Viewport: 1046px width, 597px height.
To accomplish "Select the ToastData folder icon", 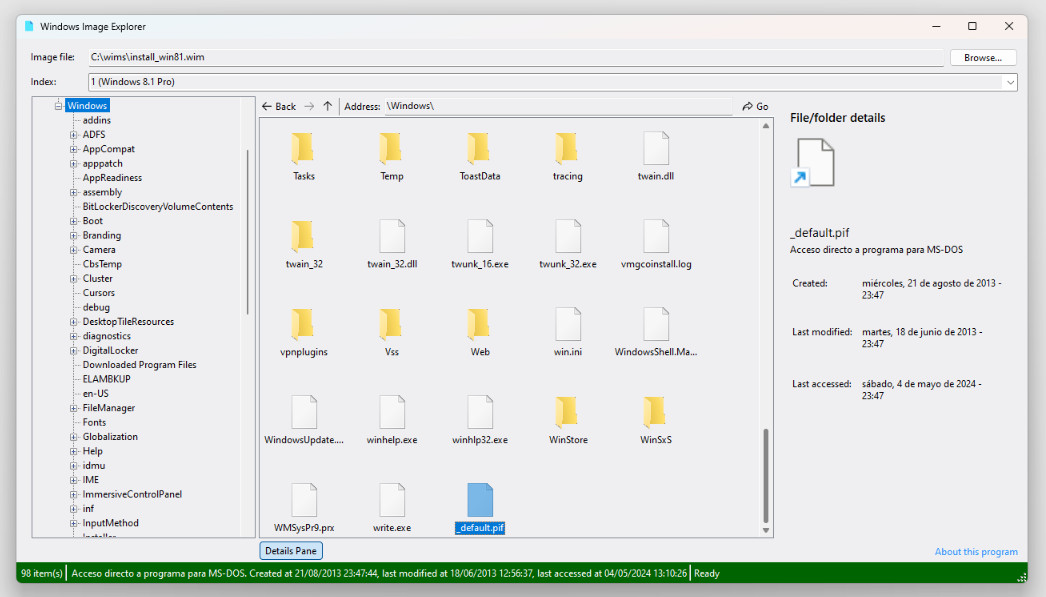I will pyautogui.click(x=479, y=147).
